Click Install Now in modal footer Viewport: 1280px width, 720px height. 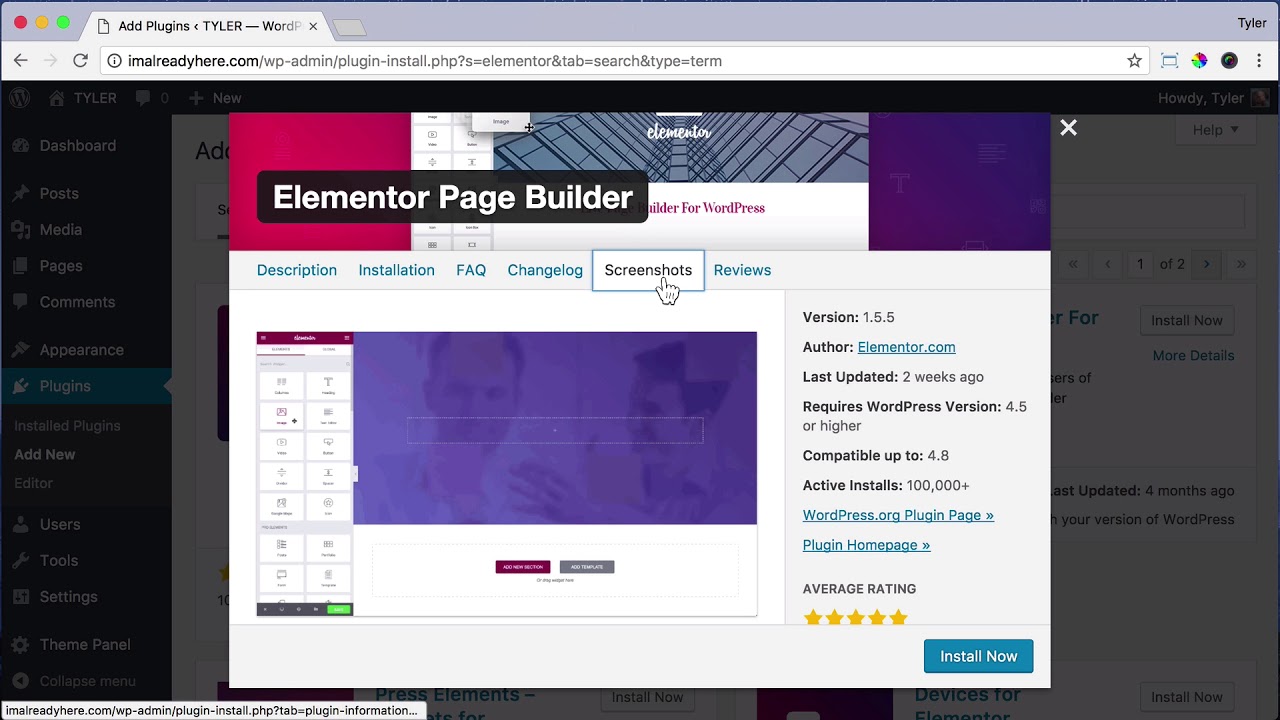(x=978, y=656)
